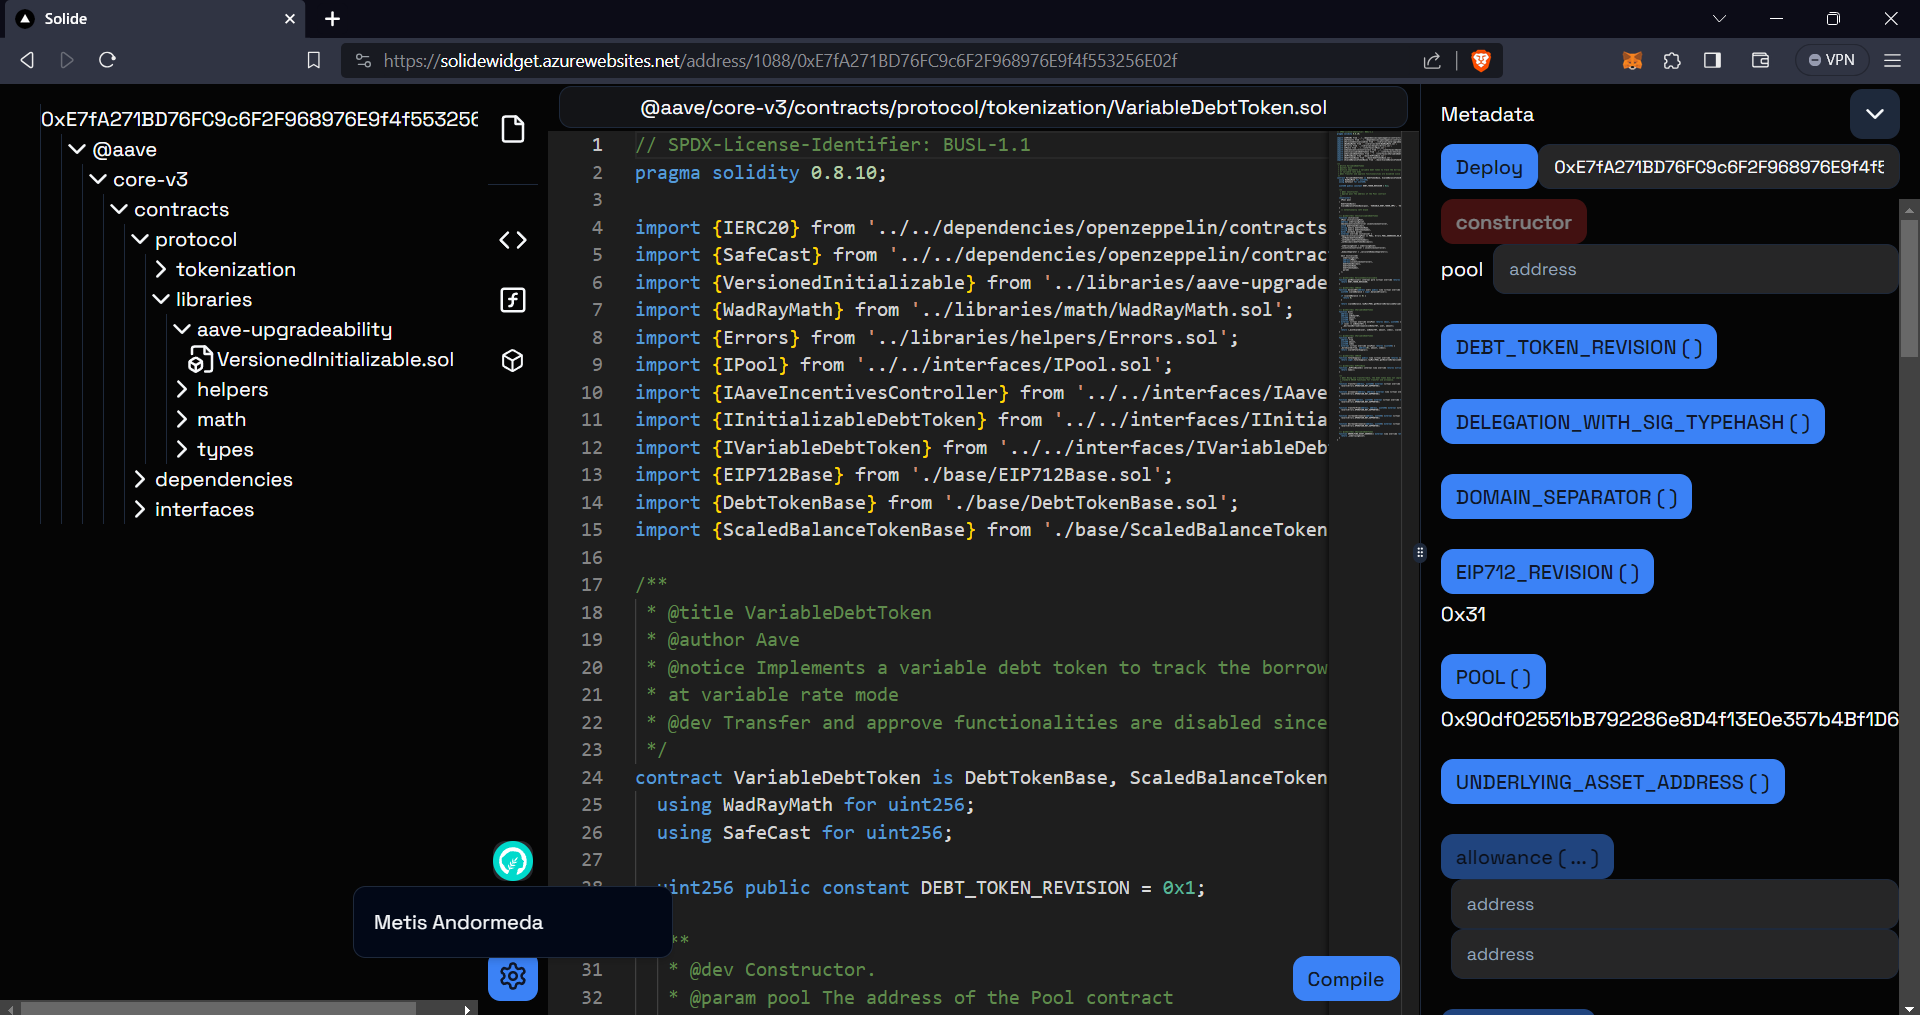Expand the math folder
The image size is (1920, 1015).
[x=210, y=419]
